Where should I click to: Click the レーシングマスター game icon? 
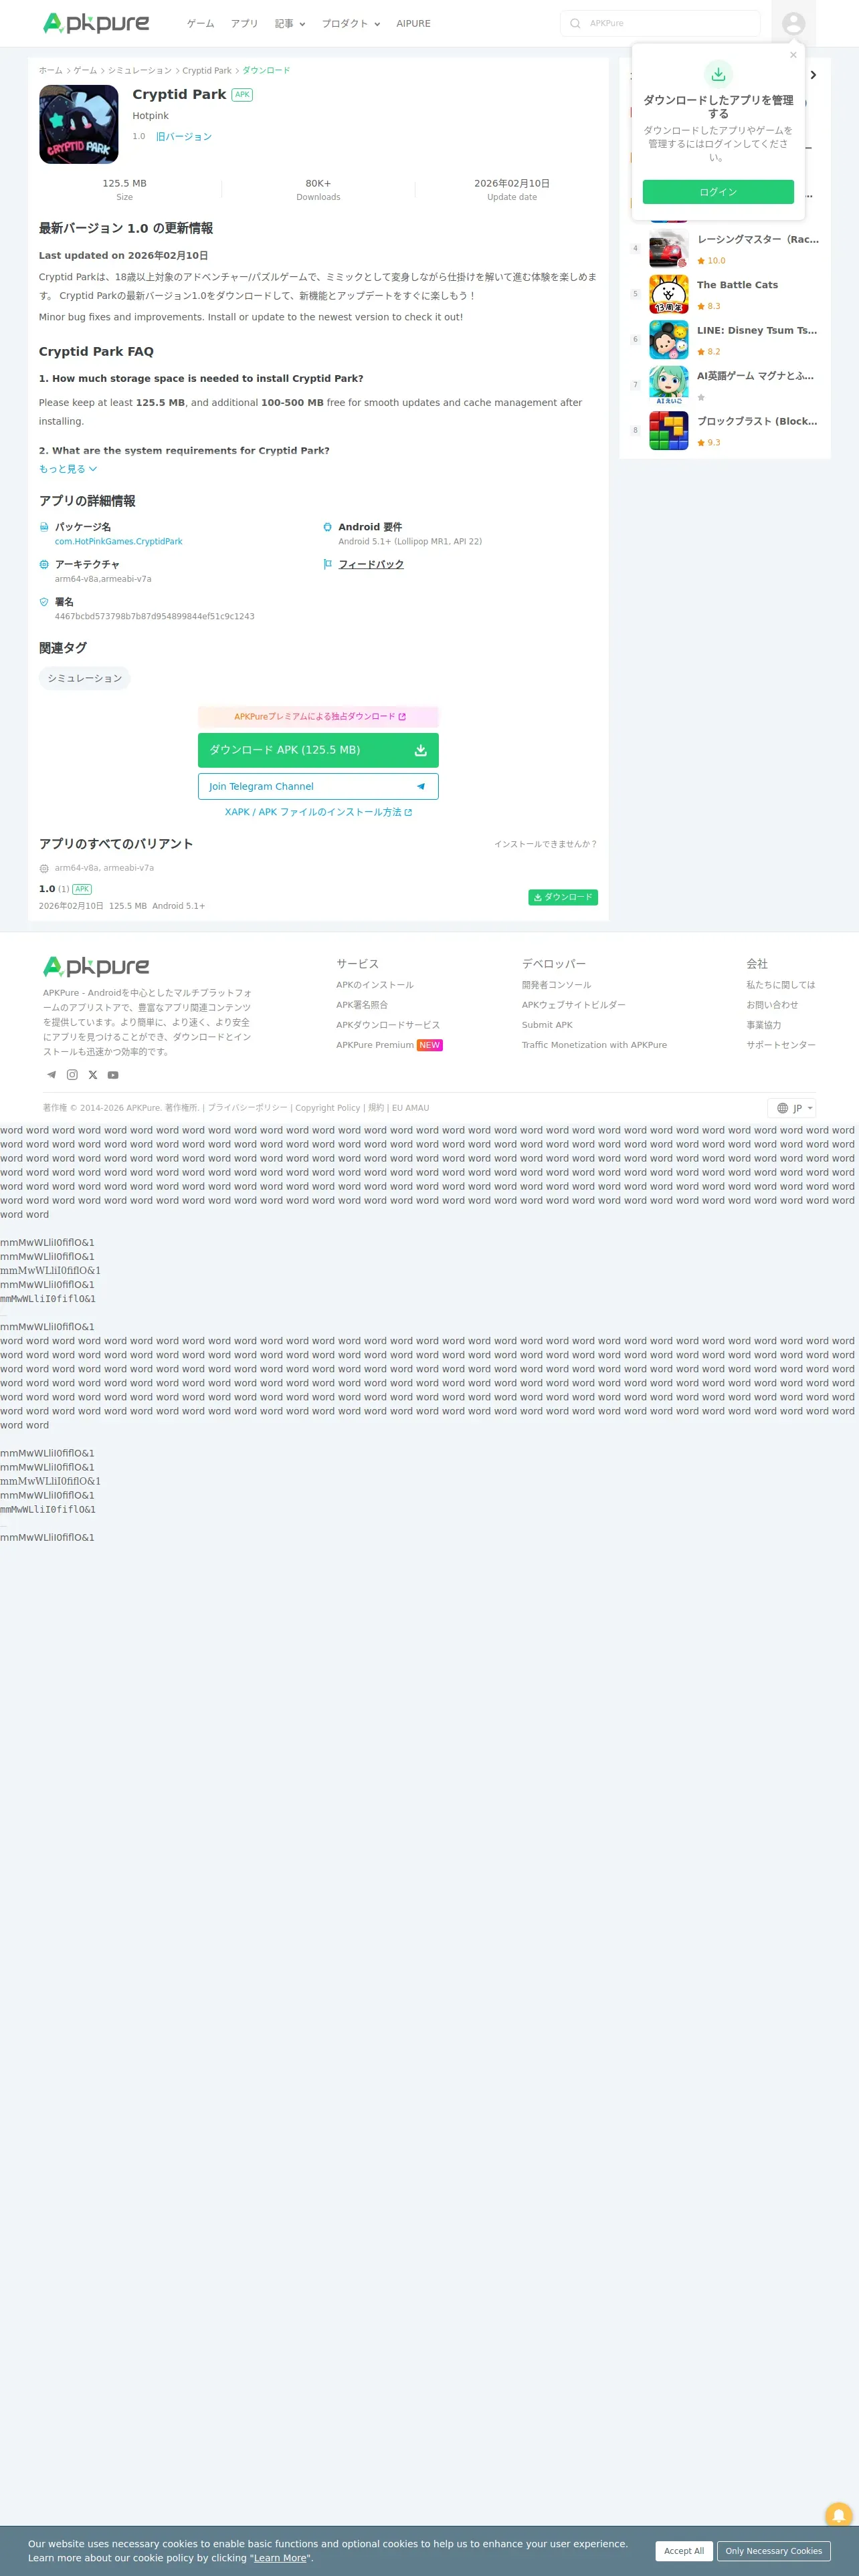(668, 249)
